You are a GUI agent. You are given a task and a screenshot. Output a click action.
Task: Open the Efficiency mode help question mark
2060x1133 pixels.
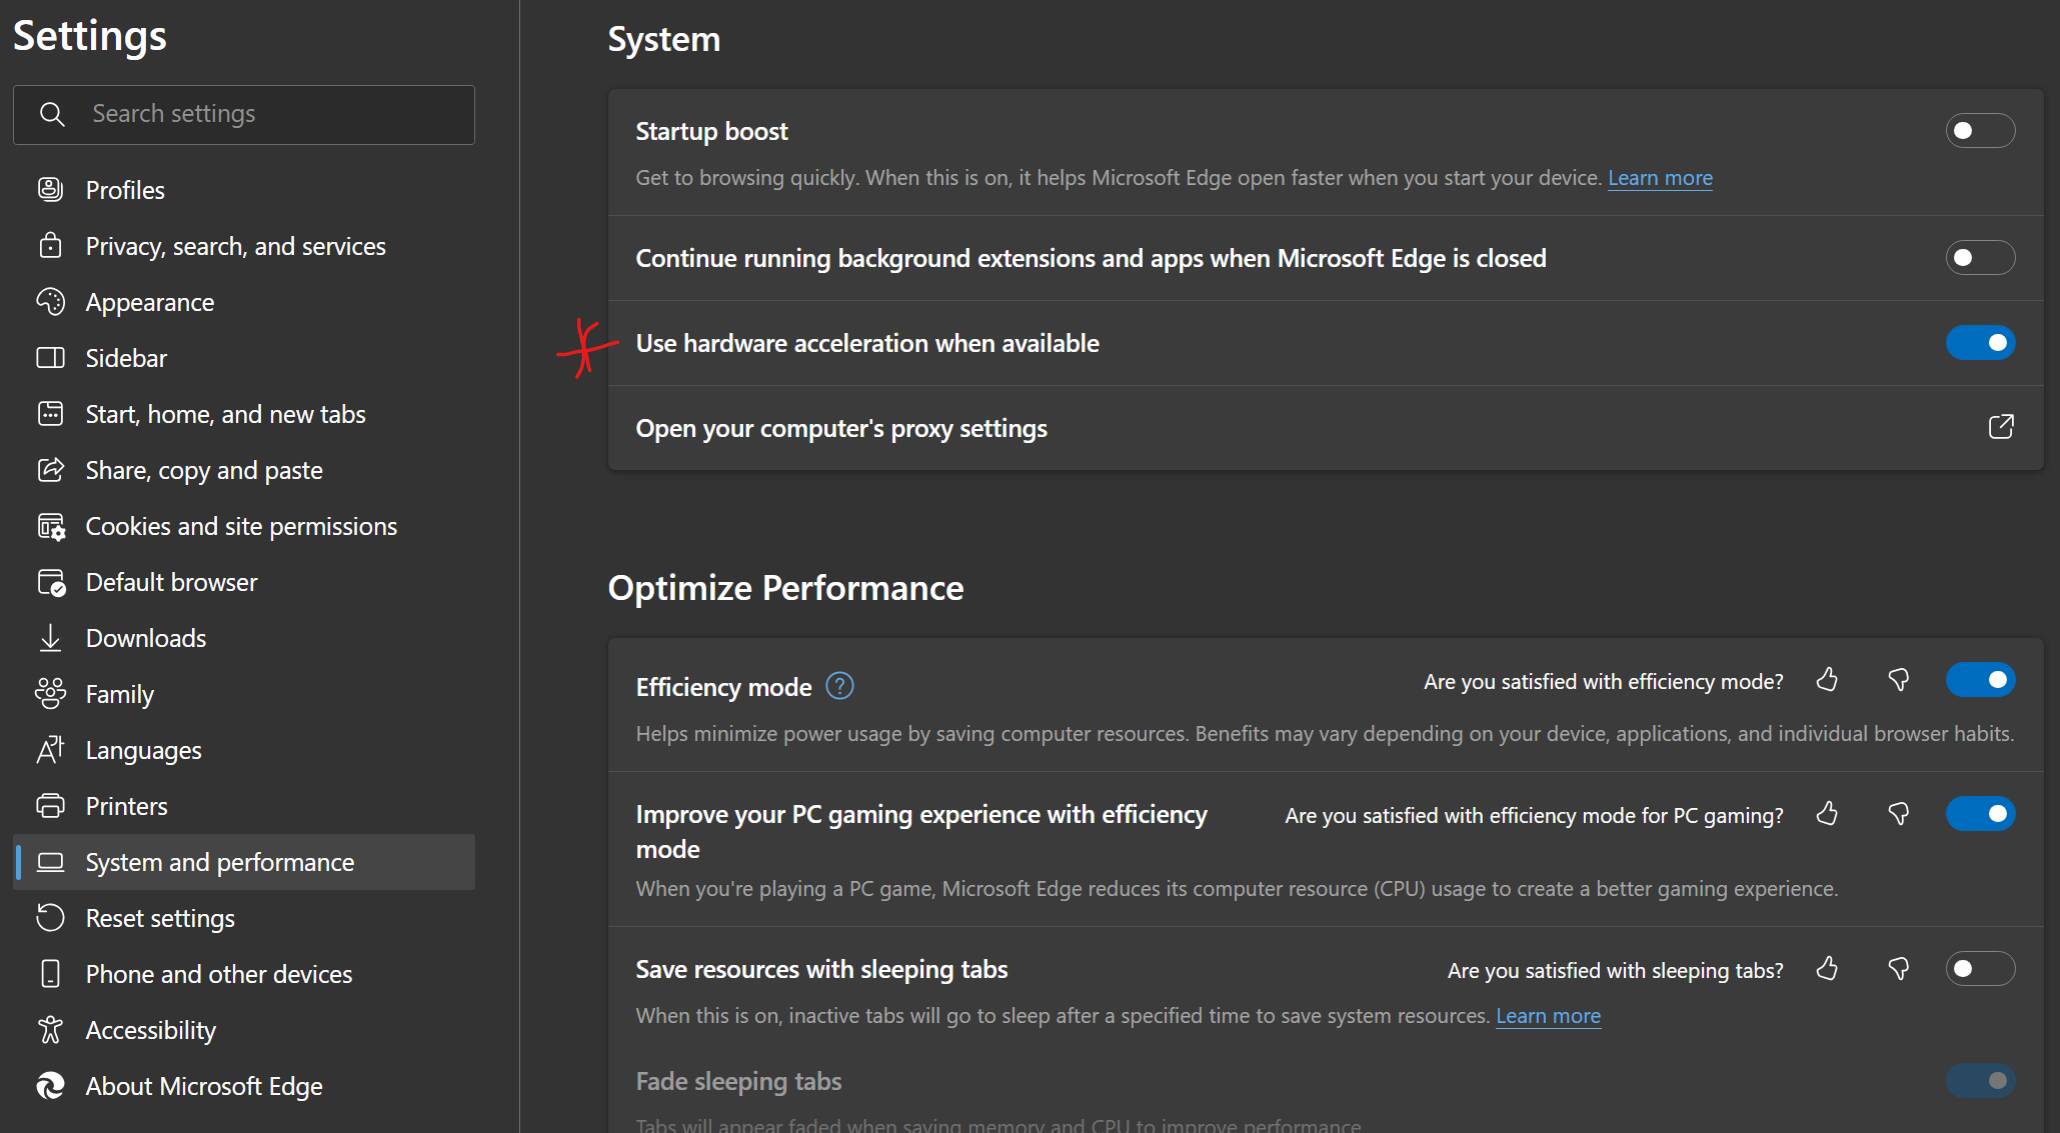[840, 685]
